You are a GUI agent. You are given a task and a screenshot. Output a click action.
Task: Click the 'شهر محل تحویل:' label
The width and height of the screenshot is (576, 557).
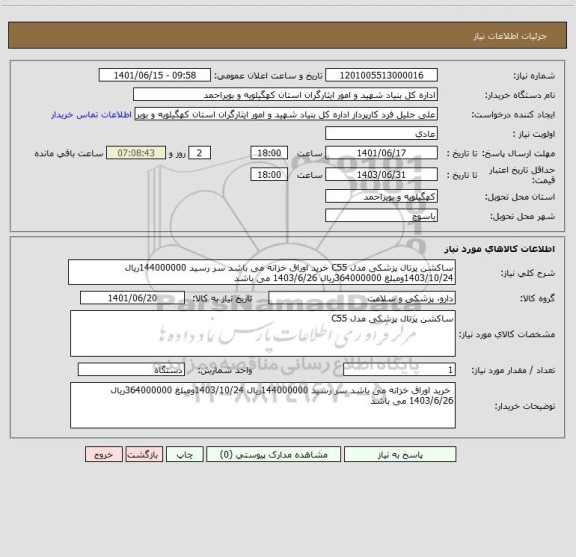[523, 216]
